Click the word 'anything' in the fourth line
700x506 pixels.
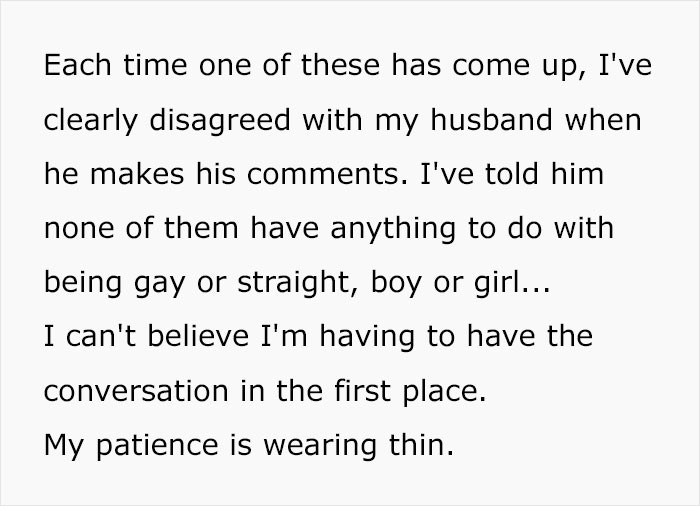393,230
